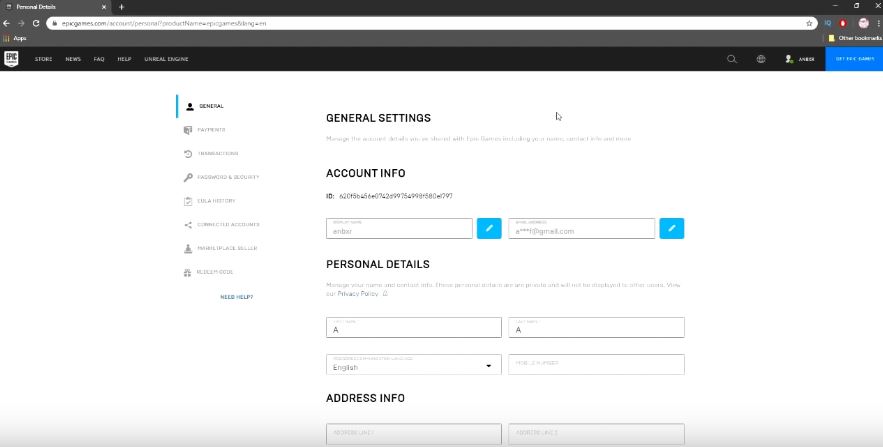Select Redeem Code in sidebar
The image size is (883, 447).
pos(215,272)
